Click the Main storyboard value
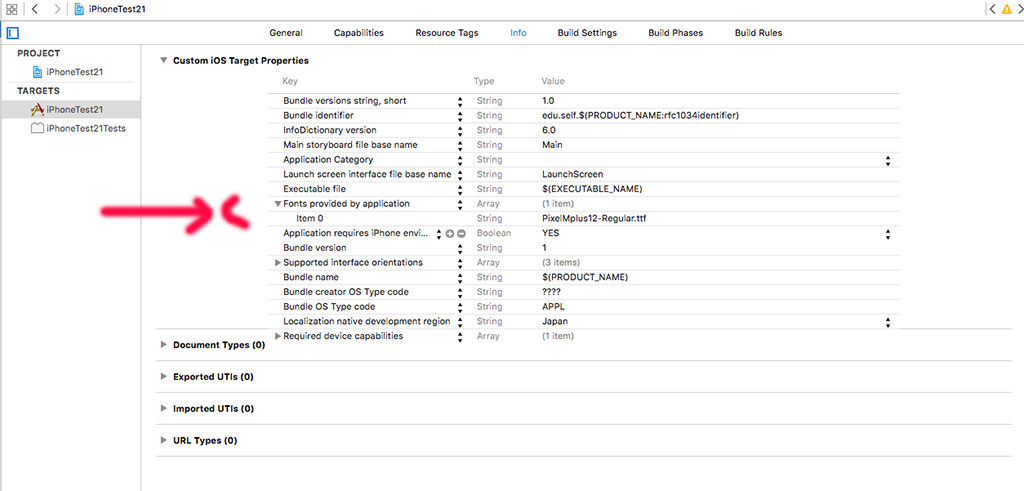Image resolution: width=1024 pixels, height=491 pixels. [552, 145]
